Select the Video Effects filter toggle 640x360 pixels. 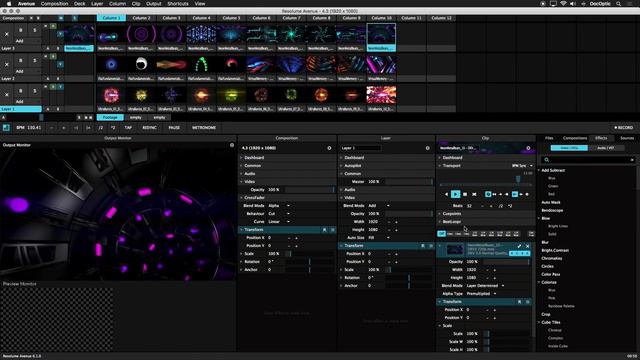[569, 148]
